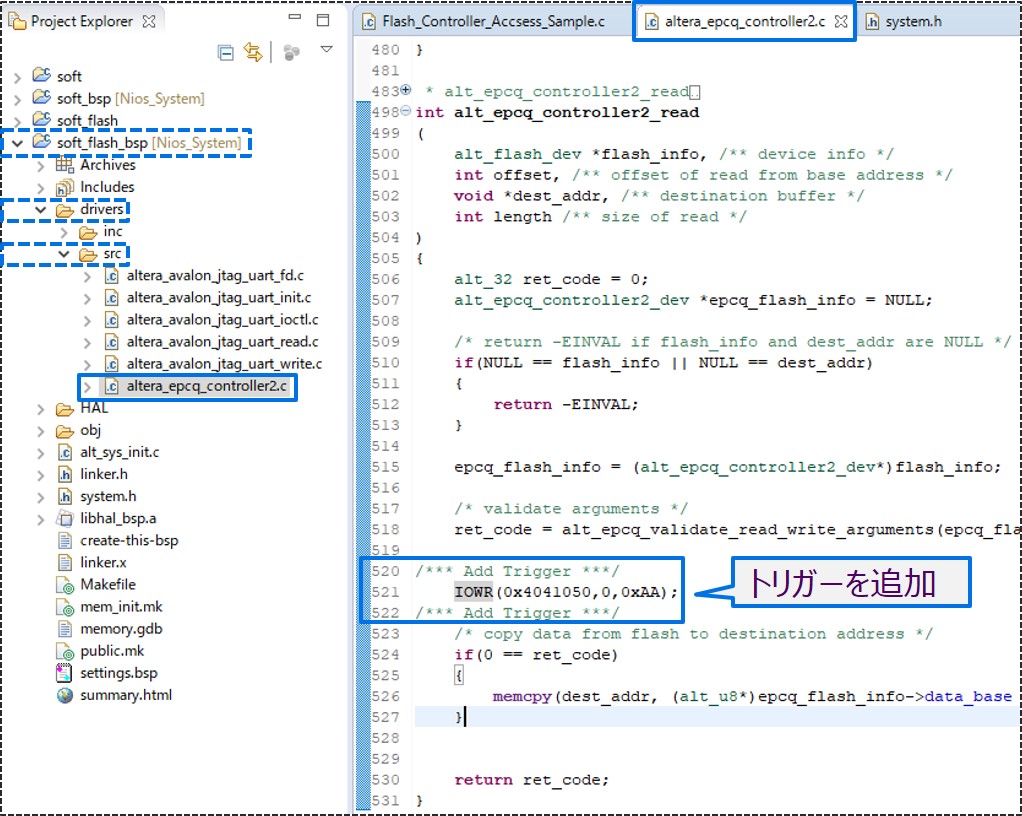The height and width of the screenshot is (816, 1022).
Task: Select the drivers folder icon
Action: tap(65, 210)
